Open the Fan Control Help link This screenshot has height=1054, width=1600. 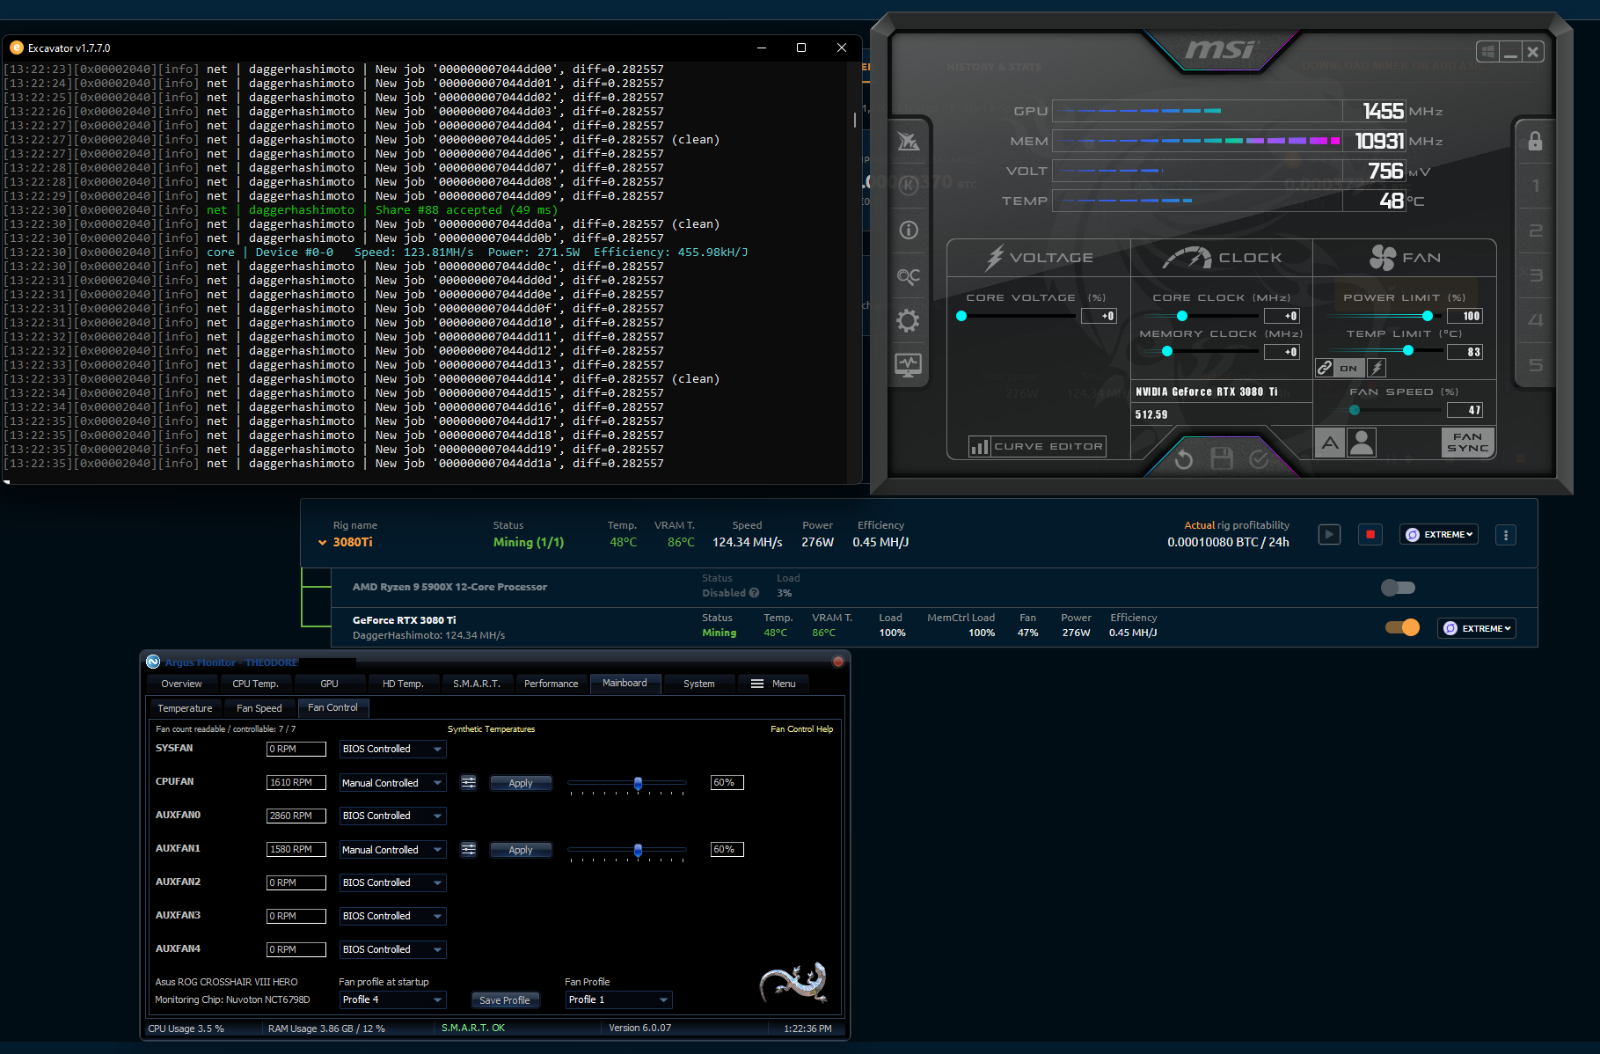point(801,729)
